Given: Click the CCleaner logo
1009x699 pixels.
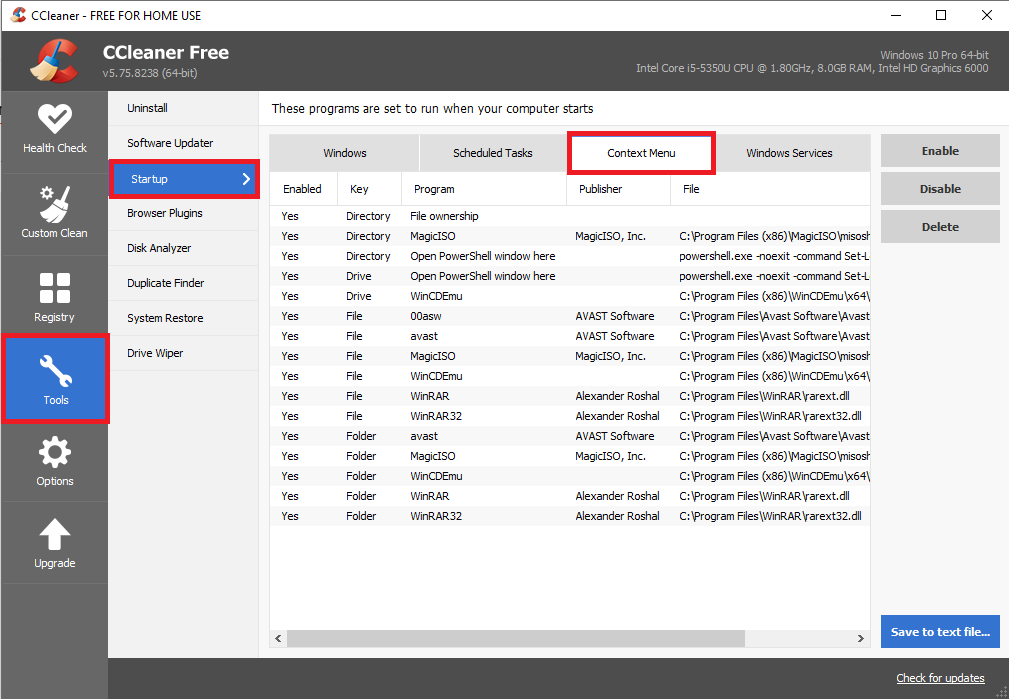Looking at the screenshot, I should pos(56,61).
